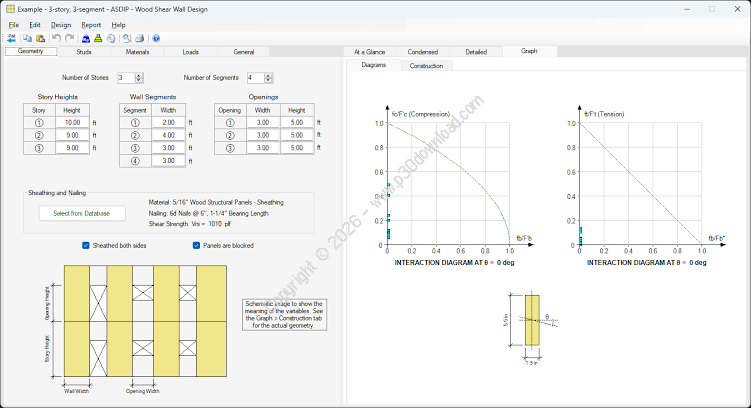Switch to the General tab
This screenshot has width=751, height=408.
point(244,52)
